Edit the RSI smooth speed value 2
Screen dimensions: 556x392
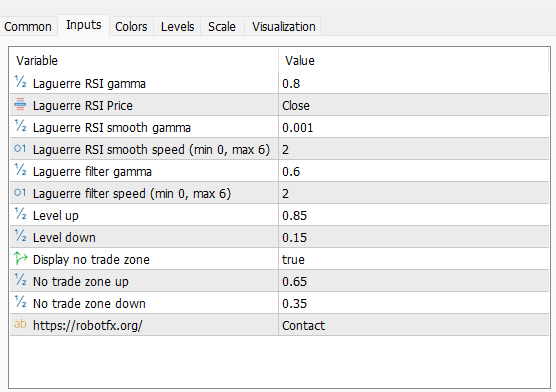(x=414, y=149)
